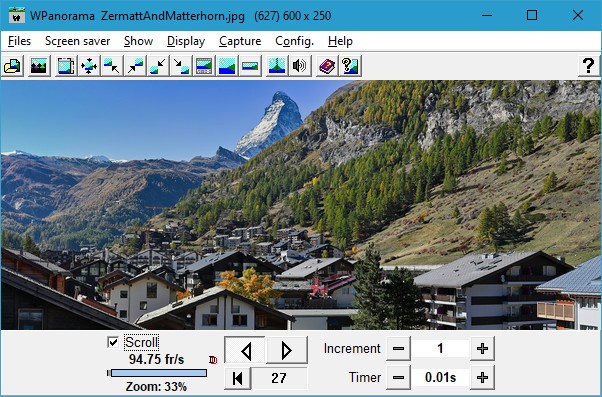Click the 94.75 fr/s frame rate text

pos(157,359)
